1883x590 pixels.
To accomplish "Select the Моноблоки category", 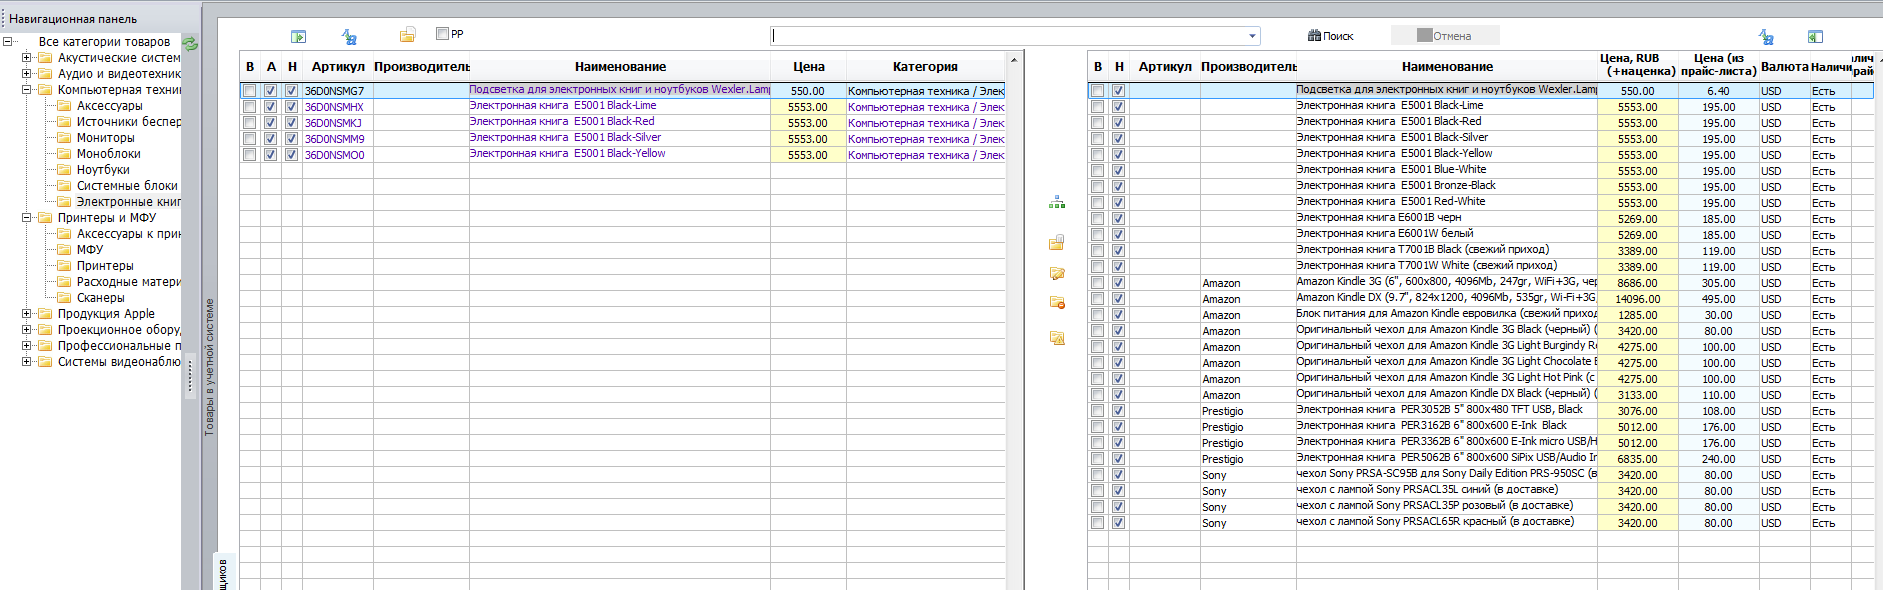I will (108, 154).
